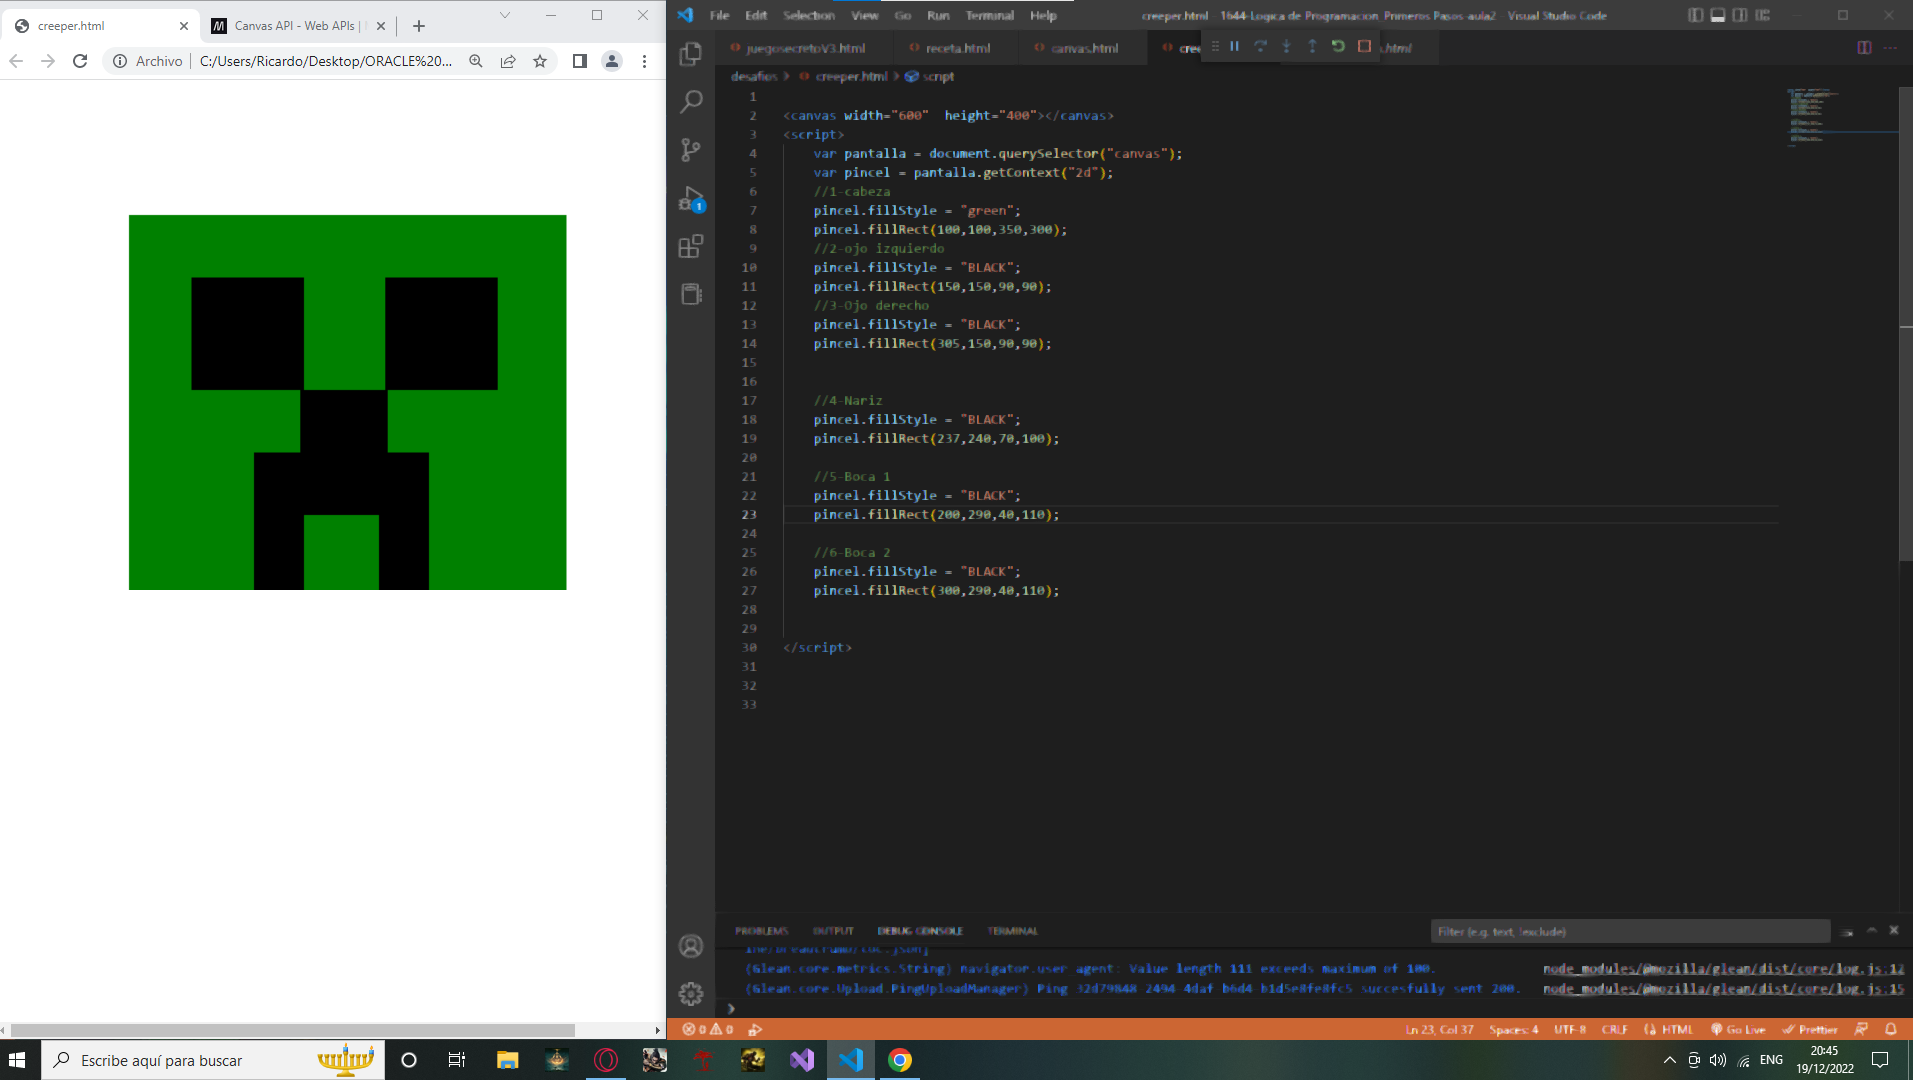Click Share this page icon in Chrome

pos(508,61)
